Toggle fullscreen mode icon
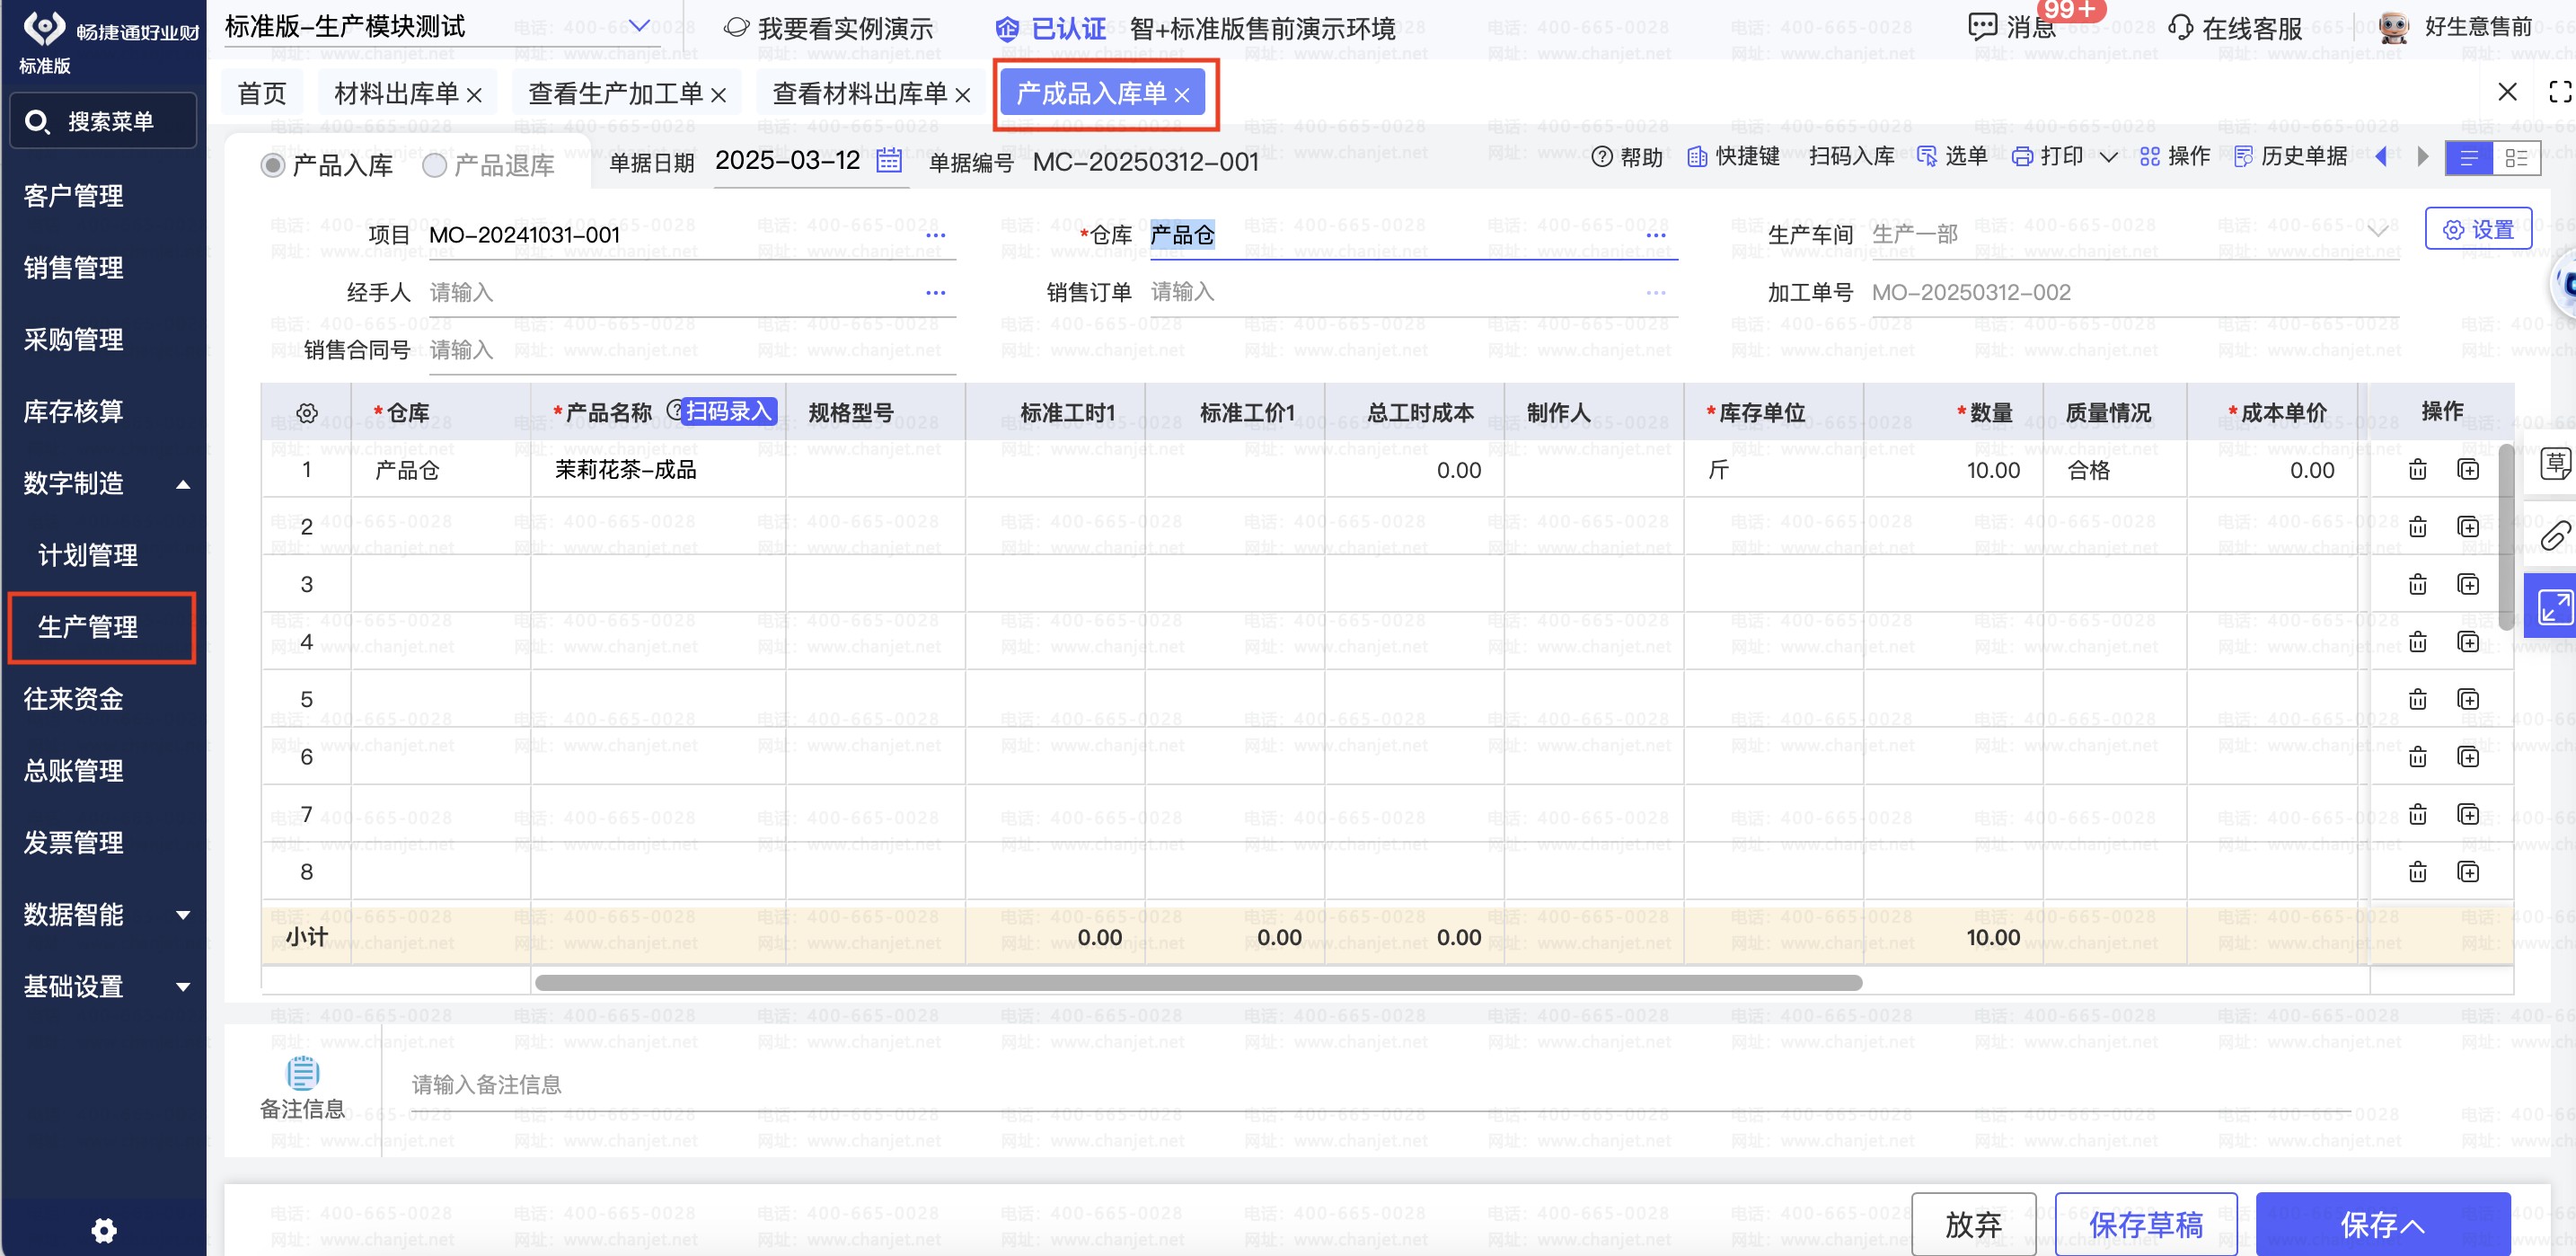The height and width of the screenshot is (1256, 2576). point(2560,92)
